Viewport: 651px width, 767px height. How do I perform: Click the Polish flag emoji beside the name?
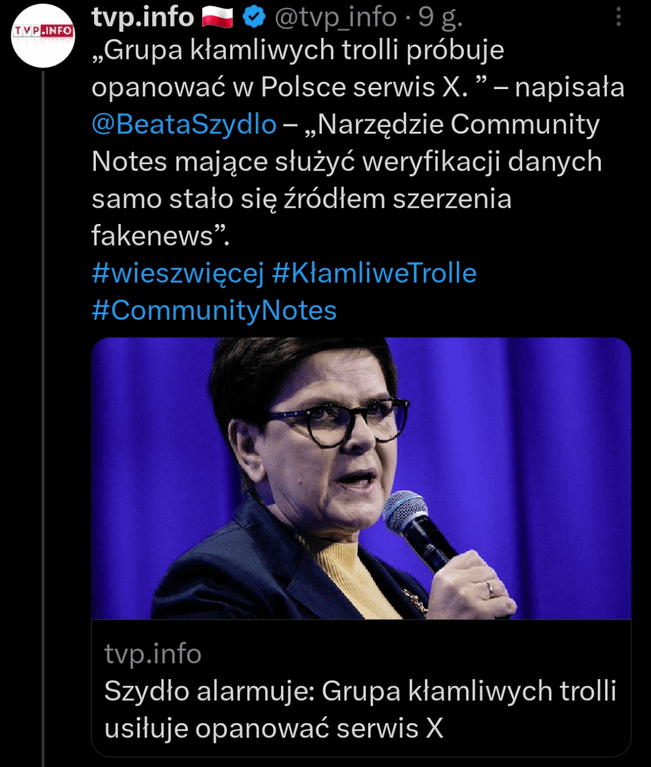(218, 17)
